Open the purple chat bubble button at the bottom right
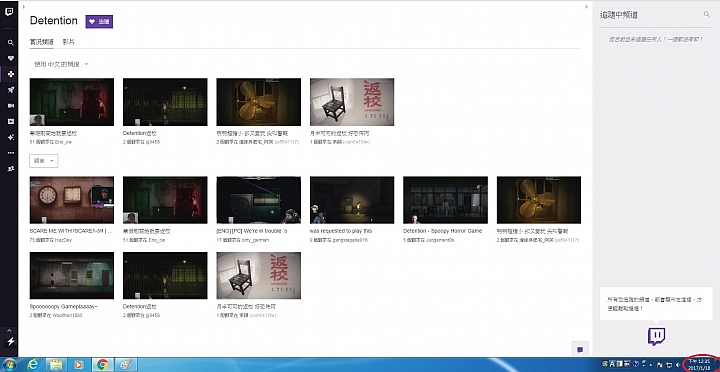This screenshot has width=720, height=372. point(580,349)
